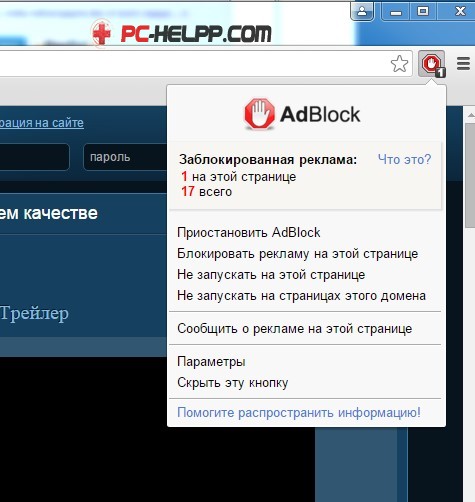Click Сообщить о рекламе на этой странице
This screenshot has height=502, width=475.
click(x=295, y=329)
